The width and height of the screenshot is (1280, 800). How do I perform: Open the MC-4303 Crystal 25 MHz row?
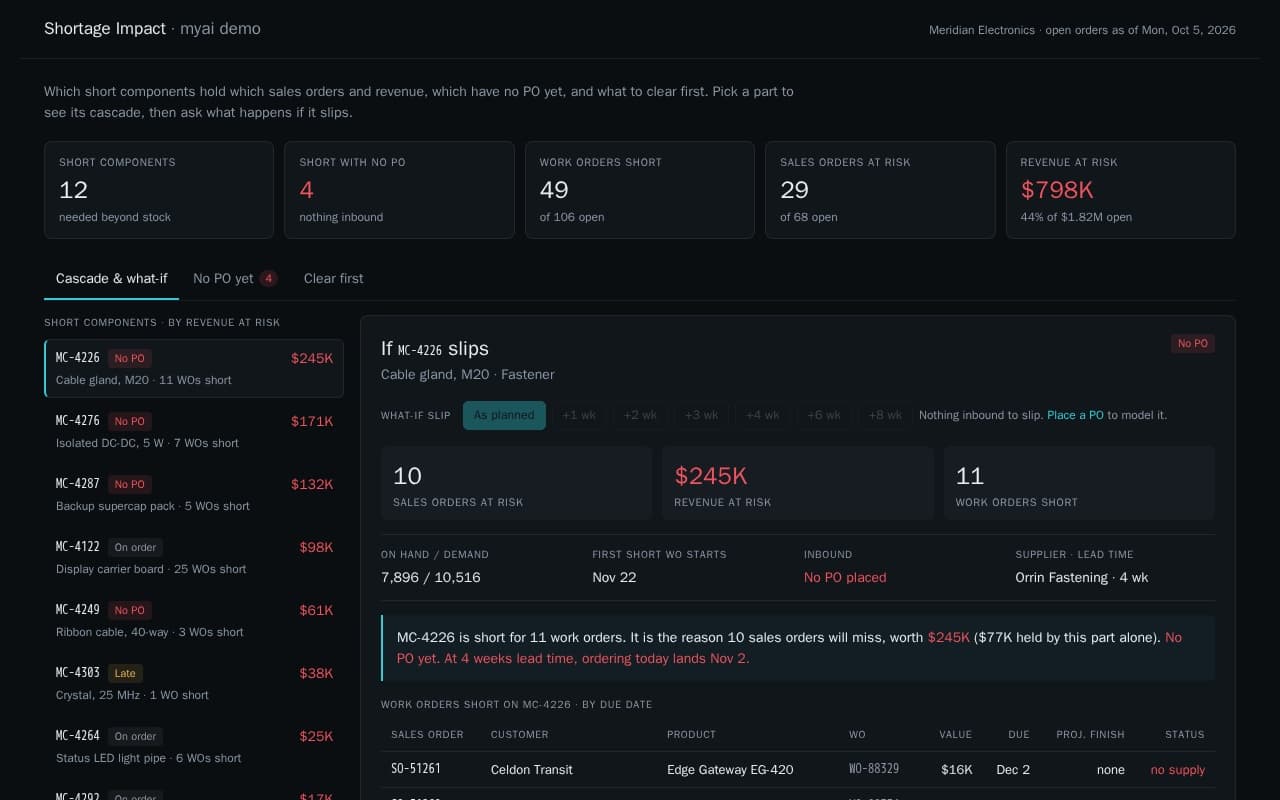pos(194,684)
